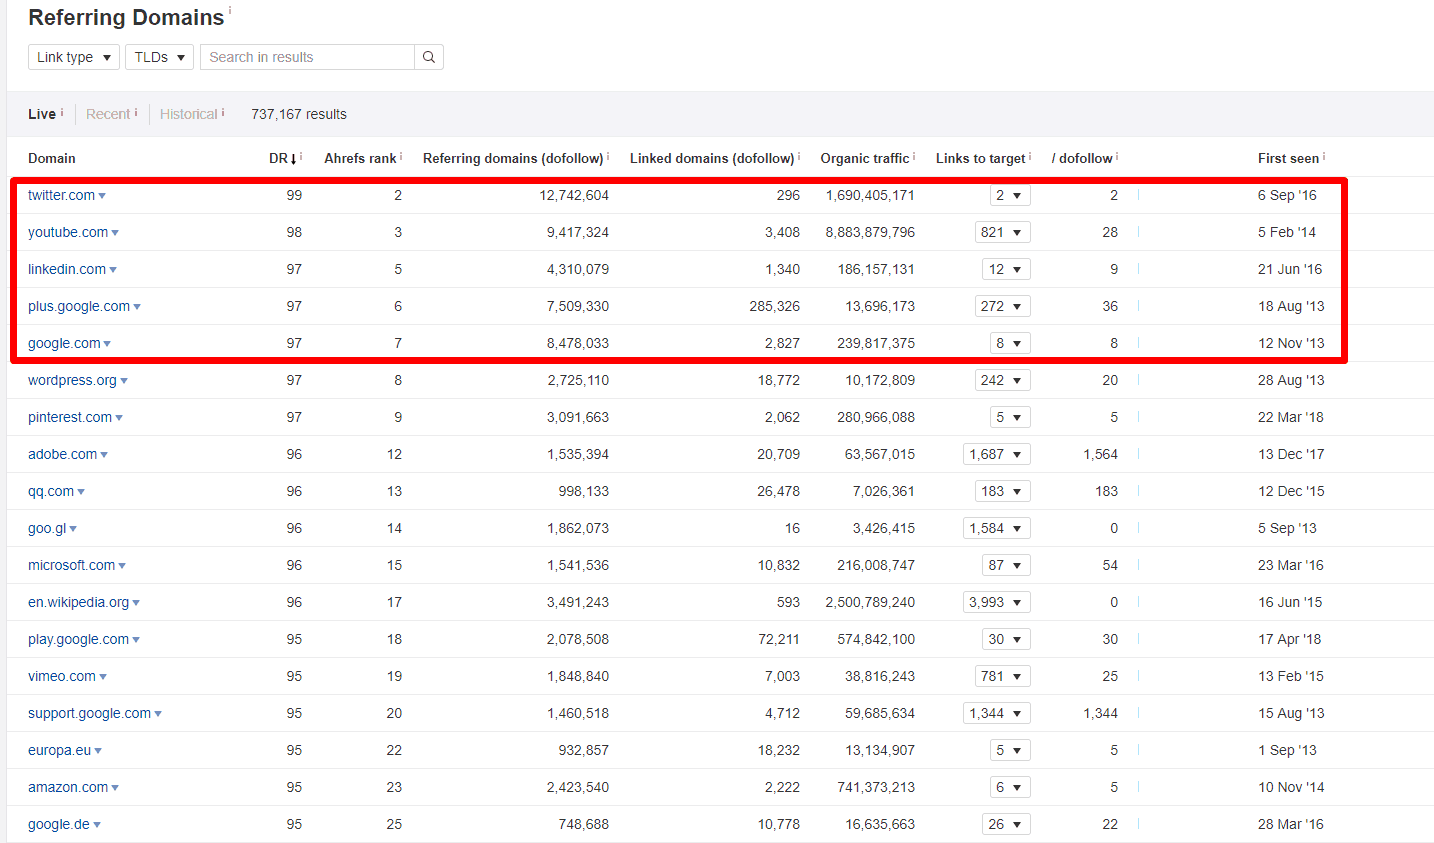Expand the dropdown arrow beside twitter.com
1434x843 pixels.
pyautogui.click(x=103, y=195)
